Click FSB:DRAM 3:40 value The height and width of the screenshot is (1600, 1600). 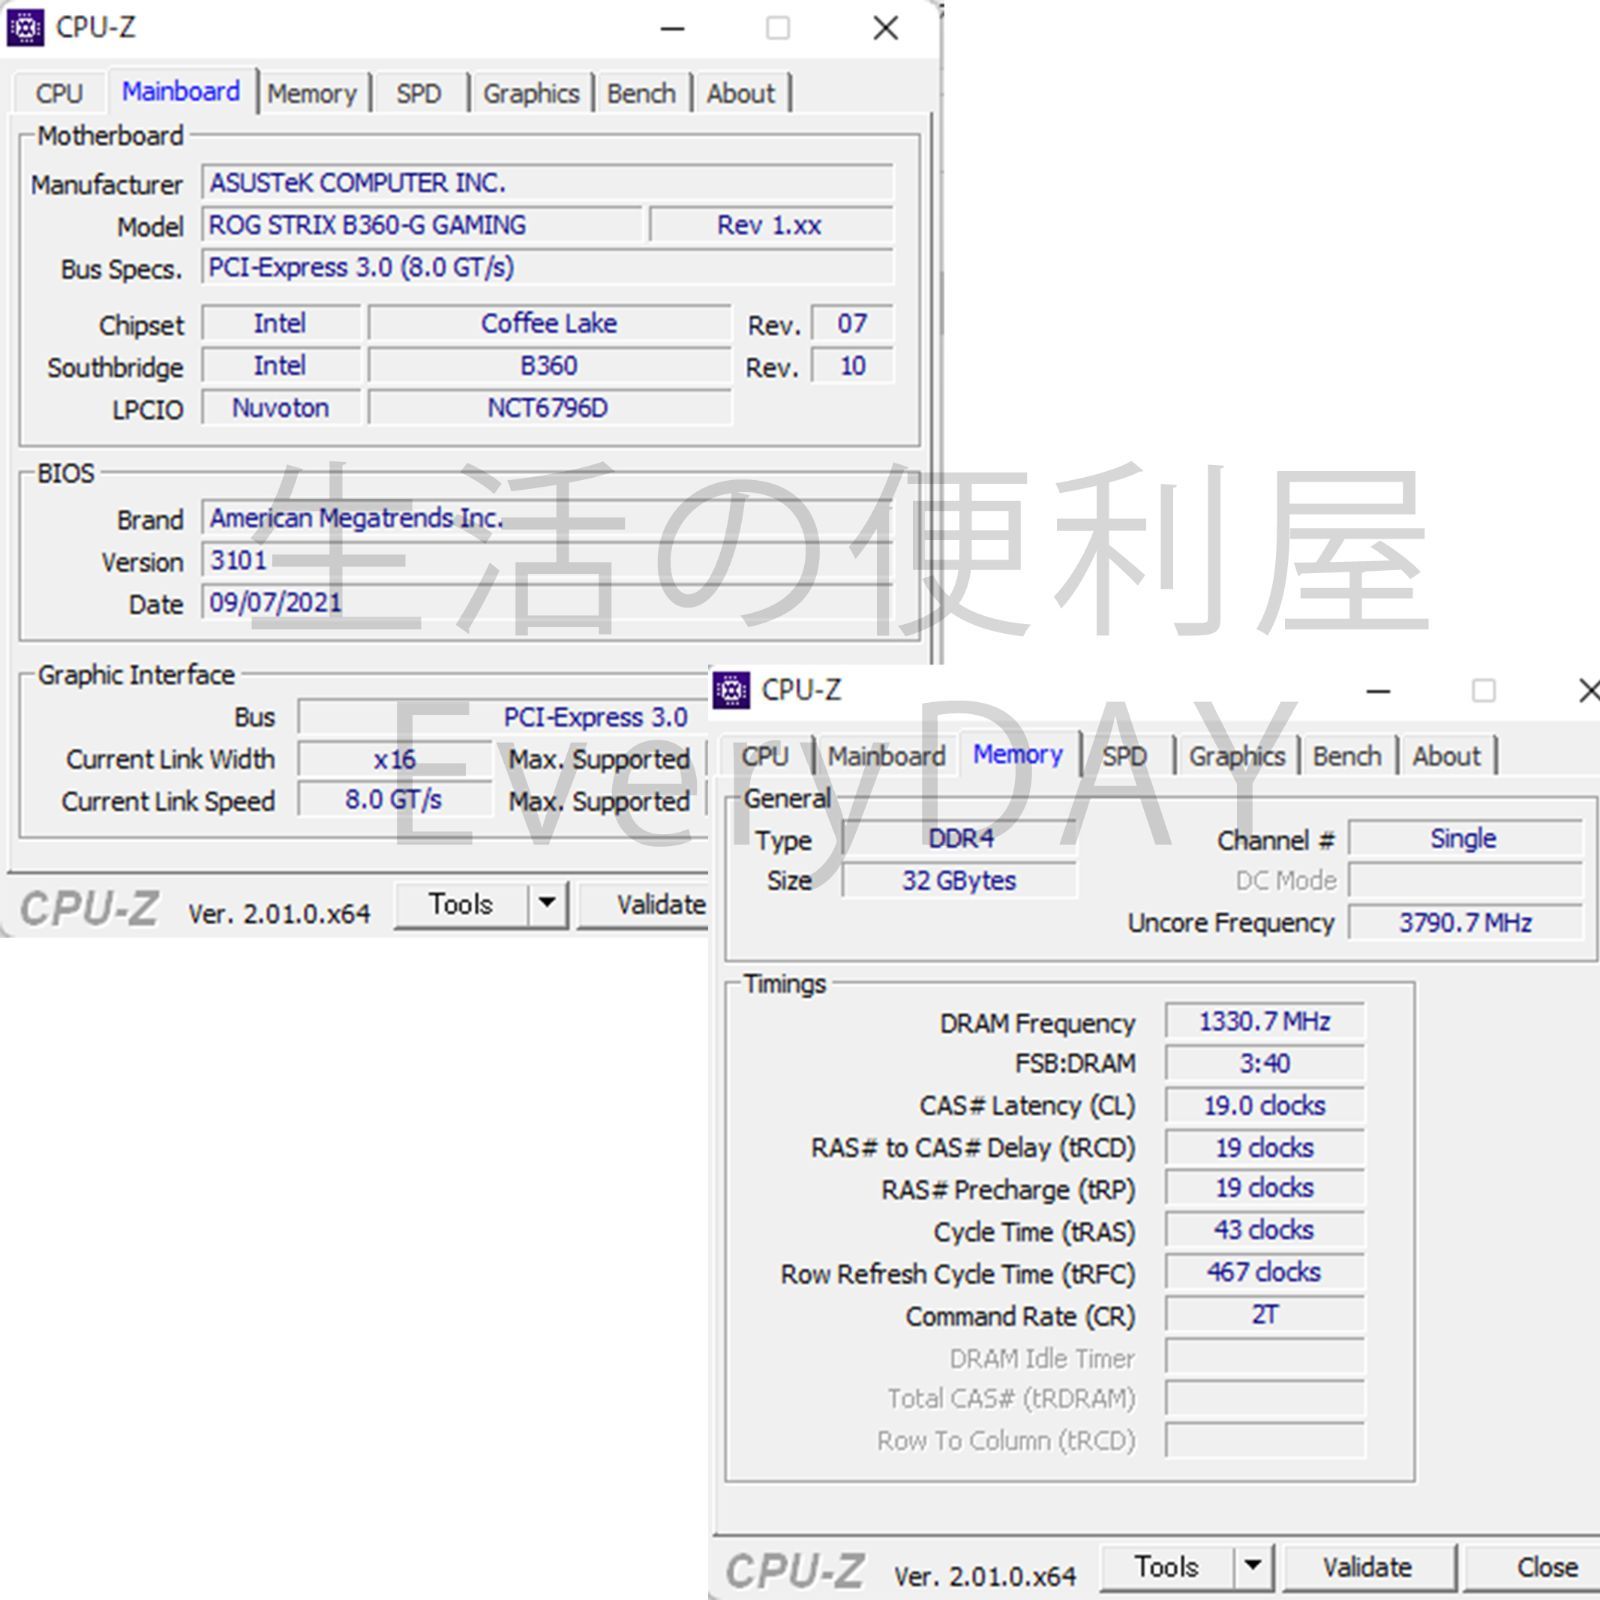[1265, 1063]
